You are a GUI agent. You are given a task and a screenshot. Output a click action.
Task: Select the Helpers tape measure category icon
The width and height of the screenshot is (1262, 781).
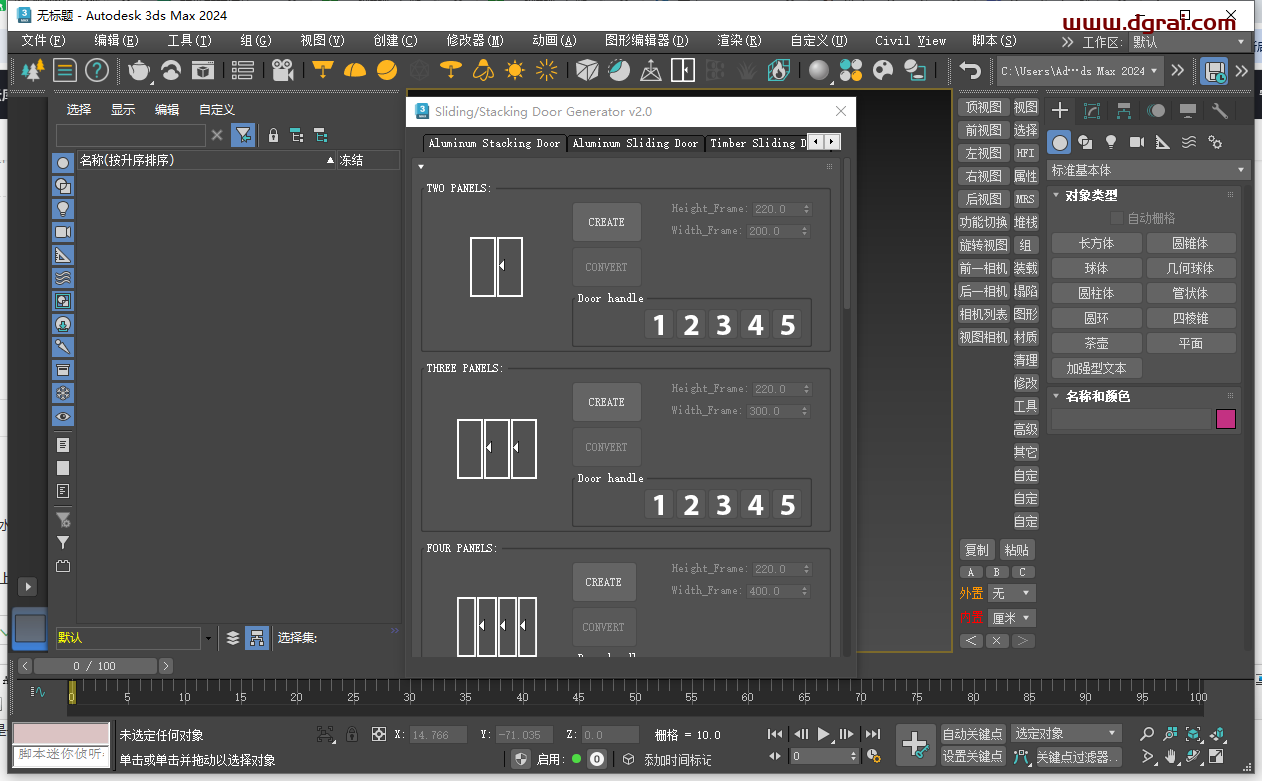click(1163, 142)
